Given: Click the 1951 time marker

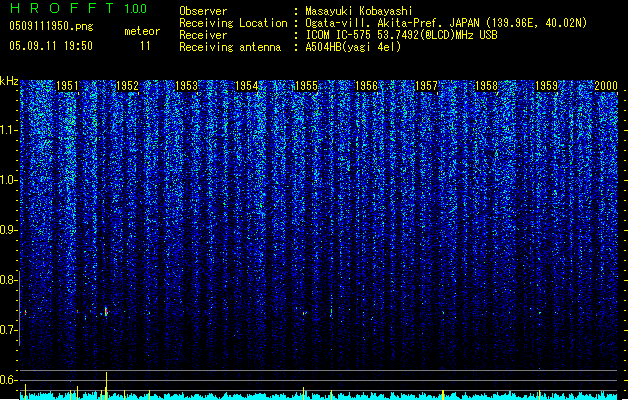Looking at the screenshot, I should click(67, 85).
